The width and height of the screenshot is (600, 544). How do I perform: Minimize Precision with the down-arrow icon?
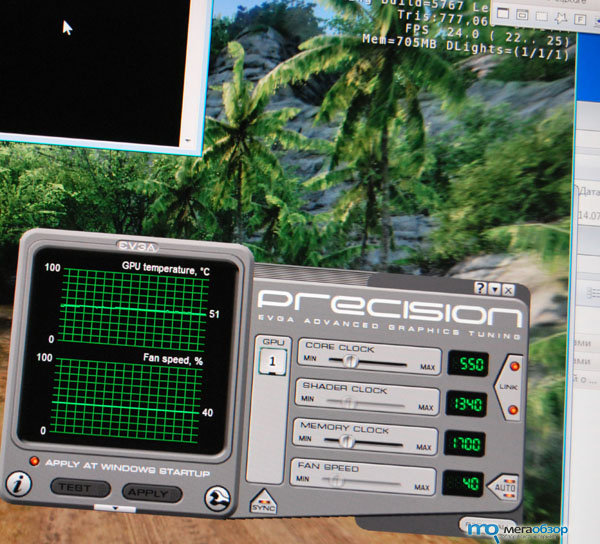coord(495,289)
